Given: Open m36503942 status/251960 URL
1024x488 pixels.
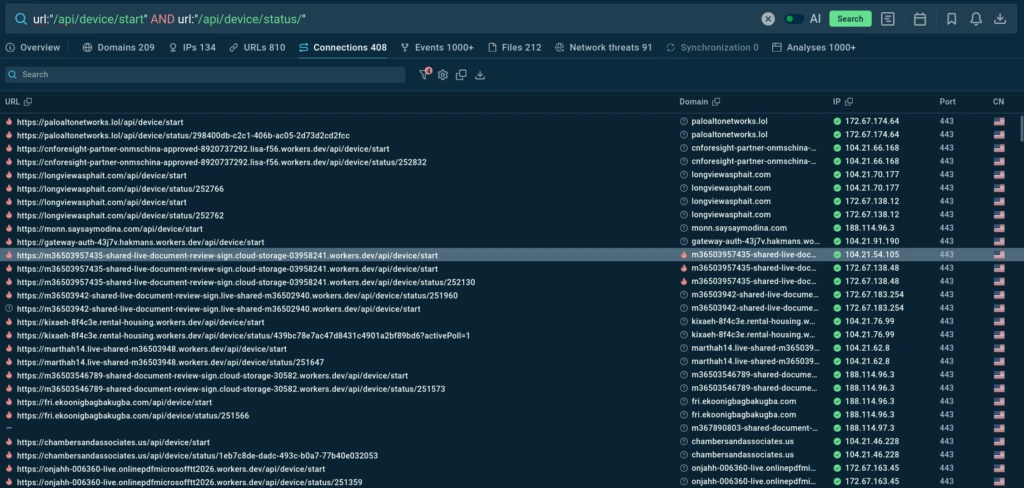Looking at the screenshot, I should [237, 295].
